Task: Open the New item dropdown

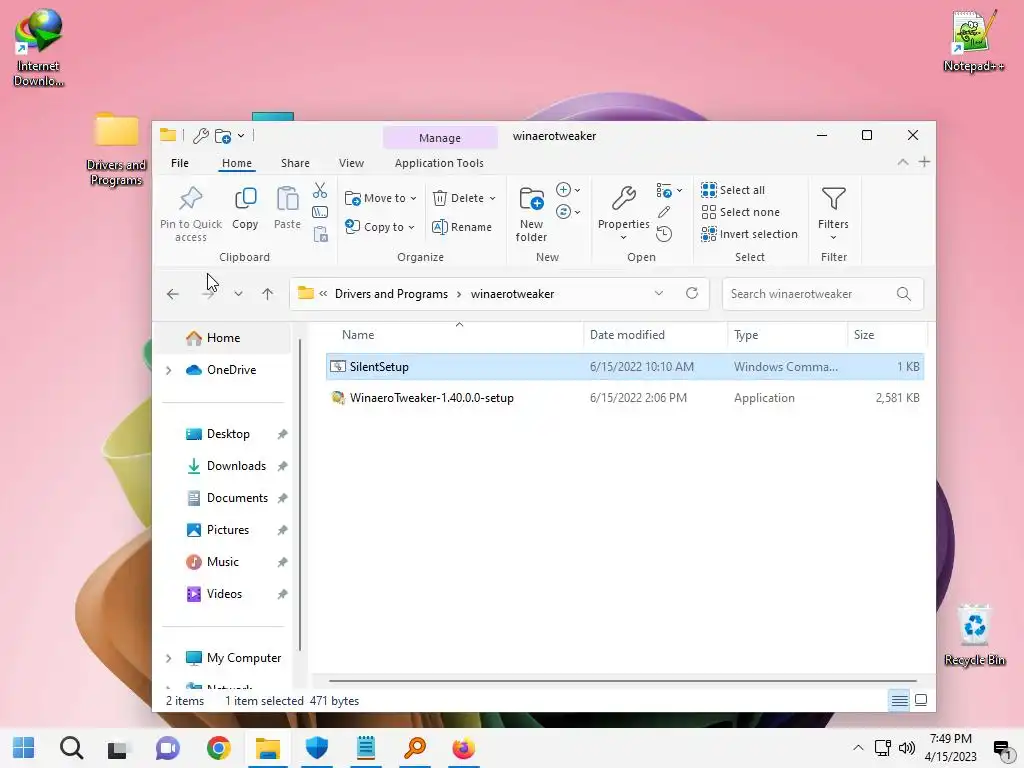Action: pos(568,190)
